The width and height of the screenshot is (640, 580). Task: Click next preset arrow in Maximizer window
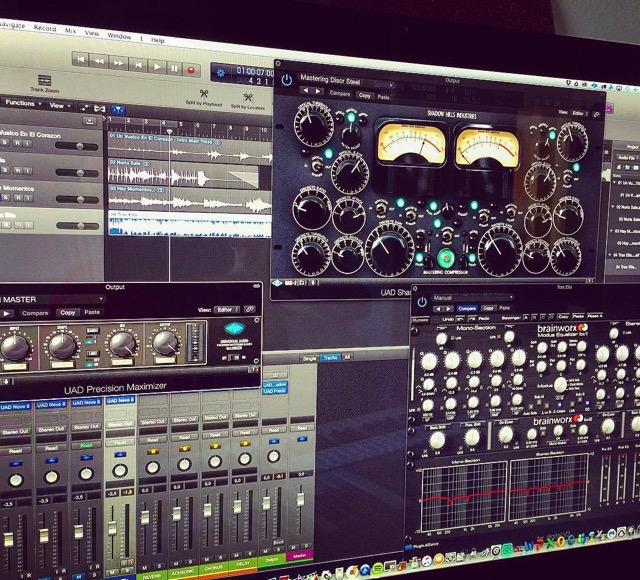coord(7,313)
